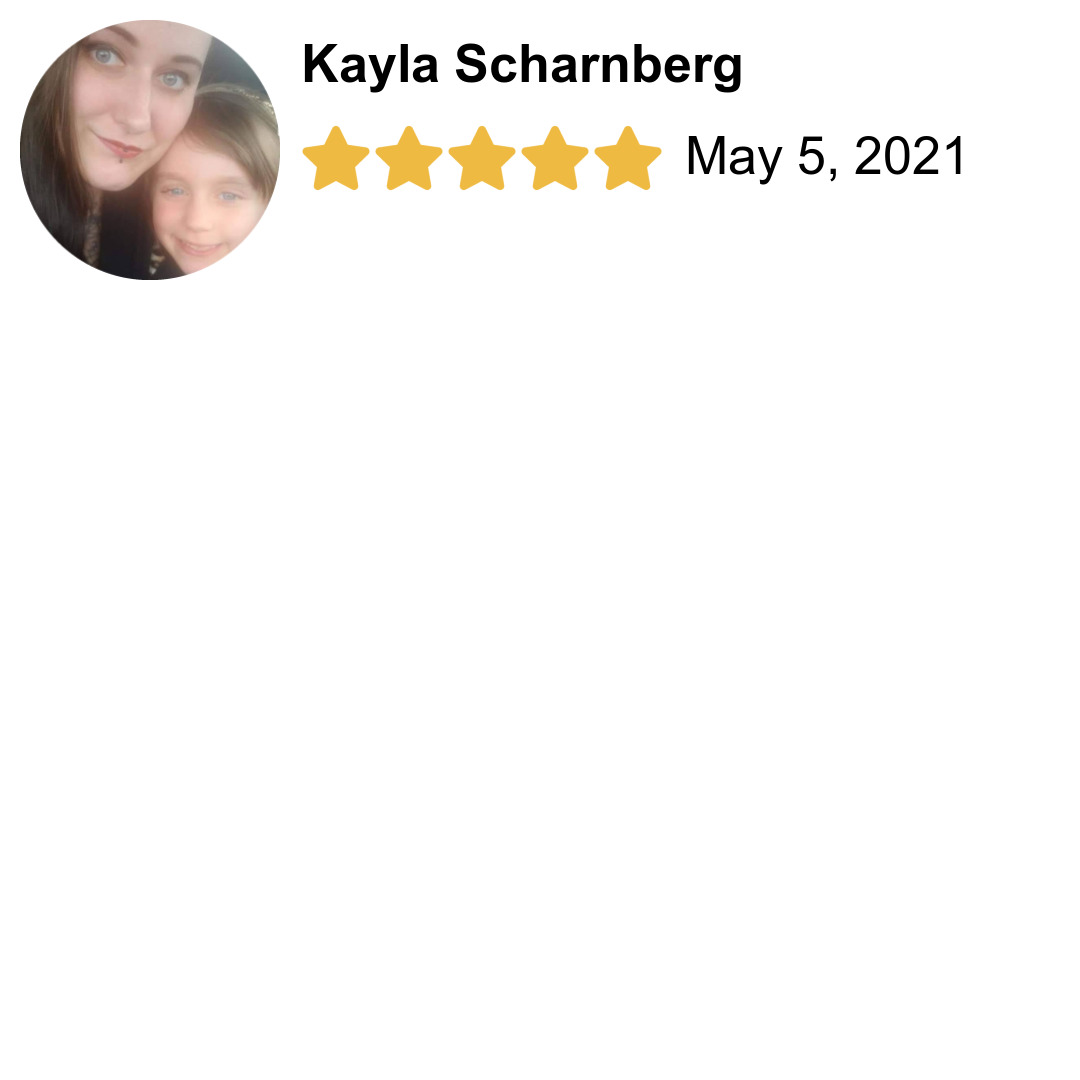The image size is (1080, 1080).
Task: Click the surname "Scharnberg" in the heading
Action: [599, 65]
